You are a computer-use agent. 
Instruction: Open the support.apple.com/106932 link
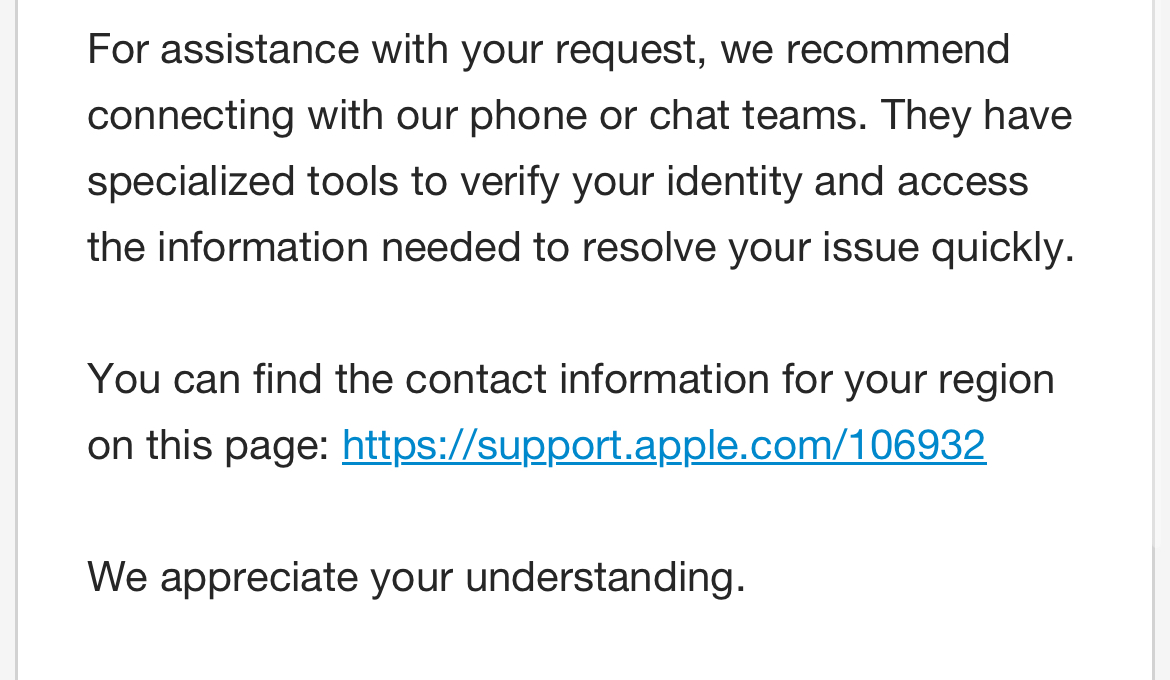663,445
